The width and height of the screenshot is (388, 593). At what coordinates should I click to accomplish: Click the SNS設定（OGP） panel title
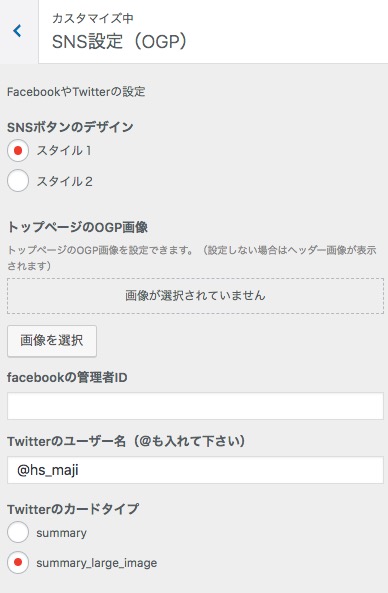[120, 41]
